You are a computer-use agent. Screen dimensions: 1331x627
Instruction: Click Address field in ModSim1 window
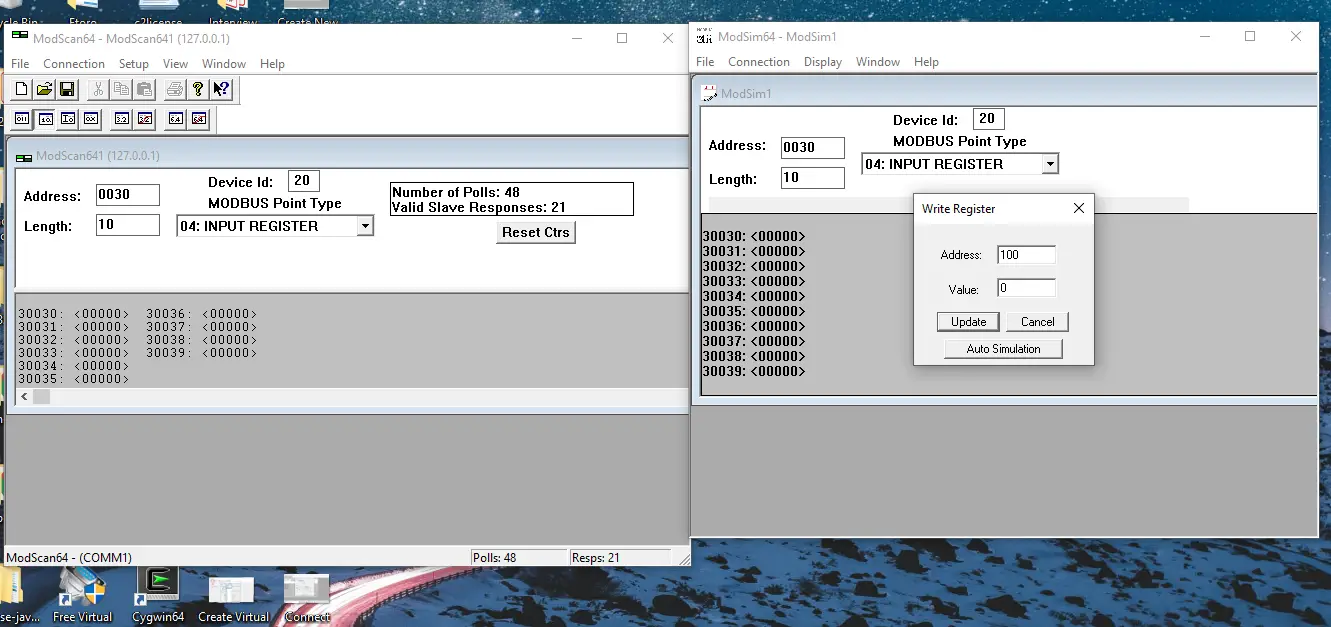pyautogui.click(x=813, y=147)
